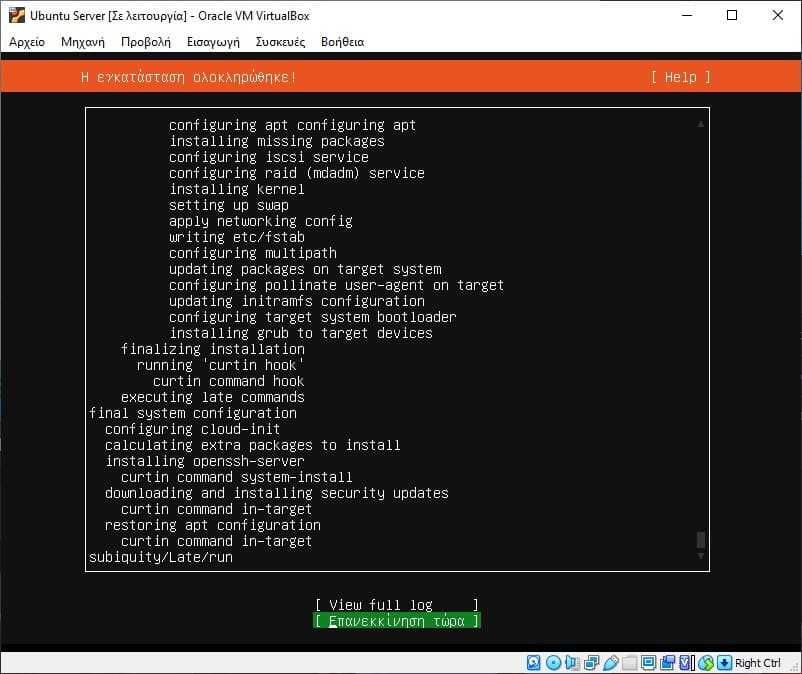Open the mouse integration indicator icon
Image resolution: width=802 pixels, height=674 pixels.
705,663
